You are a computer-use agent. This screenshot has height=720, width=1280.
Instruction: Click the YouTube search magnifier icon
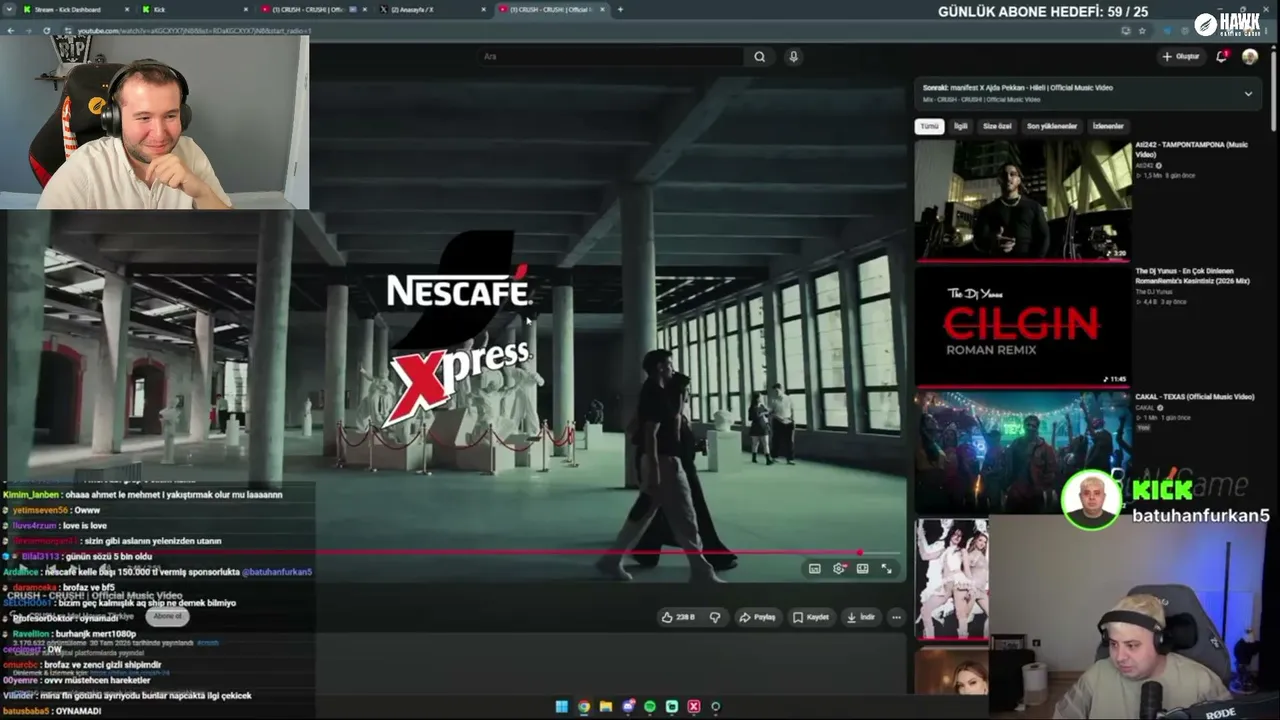click(760, 57)
